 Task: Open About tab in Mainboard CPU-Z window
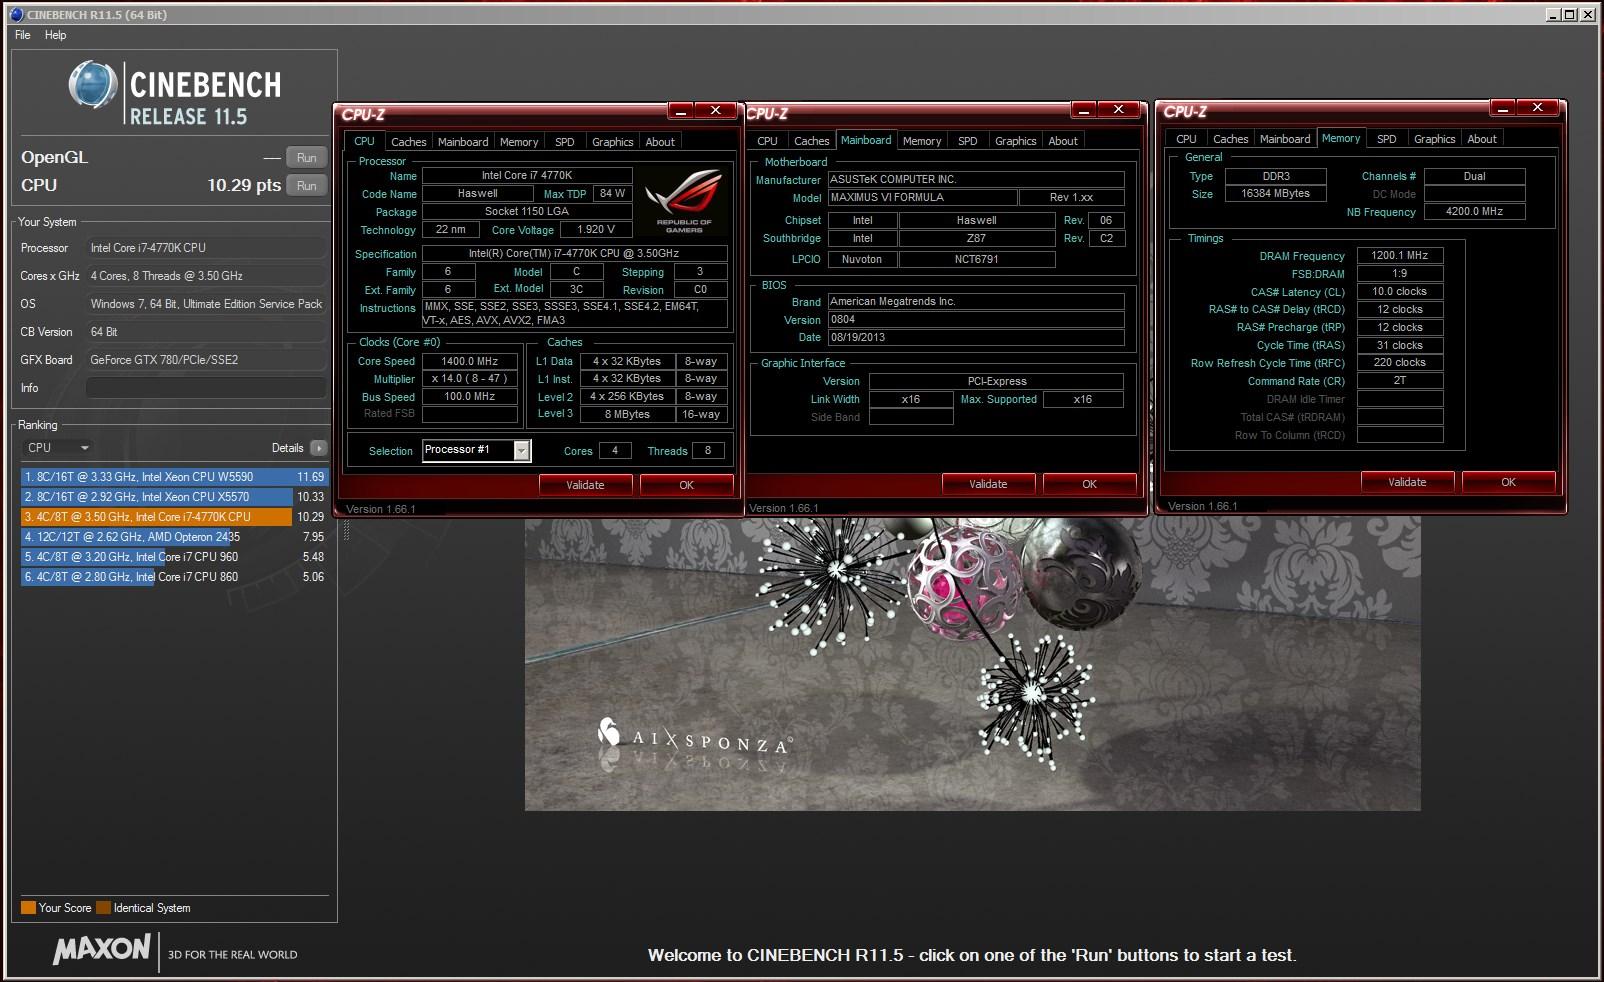pyautogui.click(x=1063, y=141)
